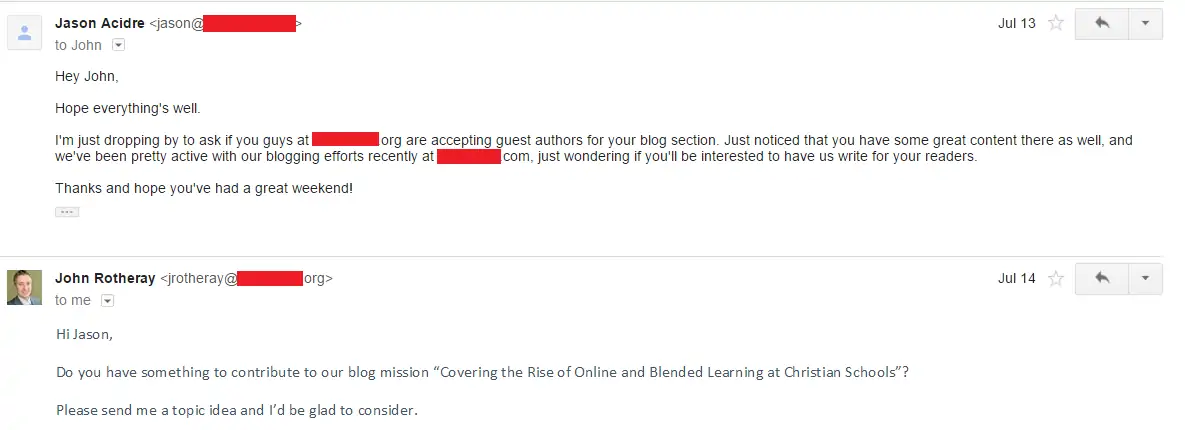Click the 'Hi Jason,' greeting text
Viewport: 1185px width, 430px height.
tap(85, 334)
